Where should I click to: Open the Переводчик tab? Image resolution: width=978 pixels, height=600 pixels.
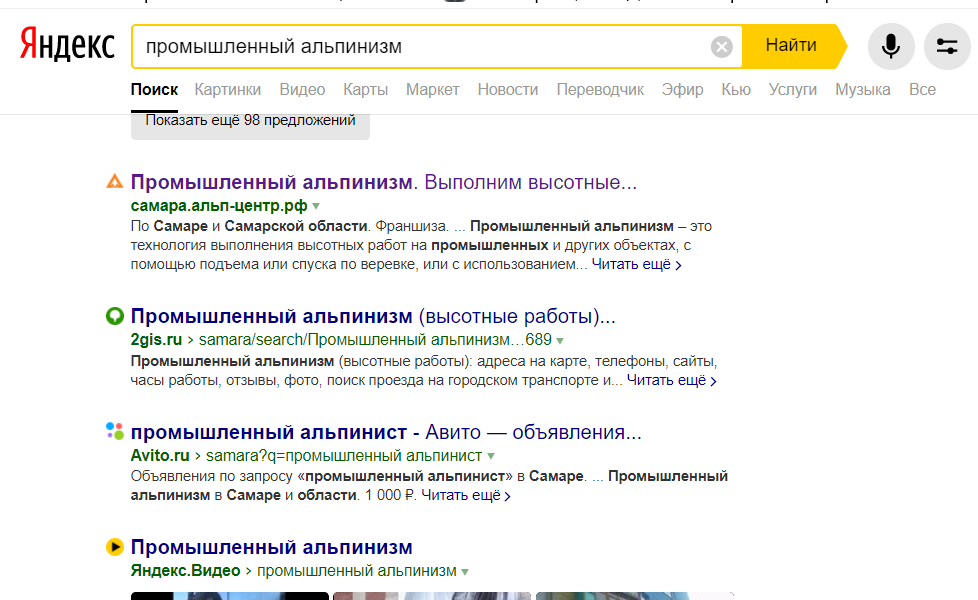pyautogui.click(x=600, y=90)
